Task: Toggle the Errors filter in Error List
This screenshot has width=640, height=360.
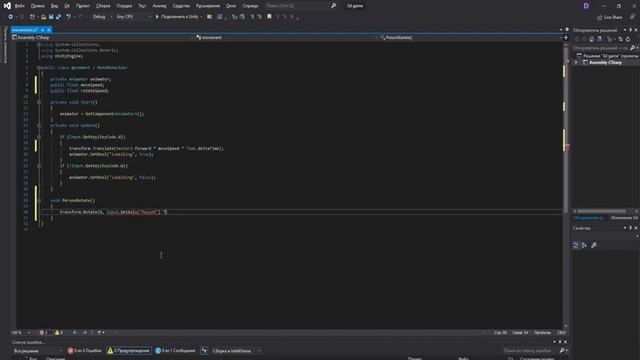Action: click(x=84, y=351)
